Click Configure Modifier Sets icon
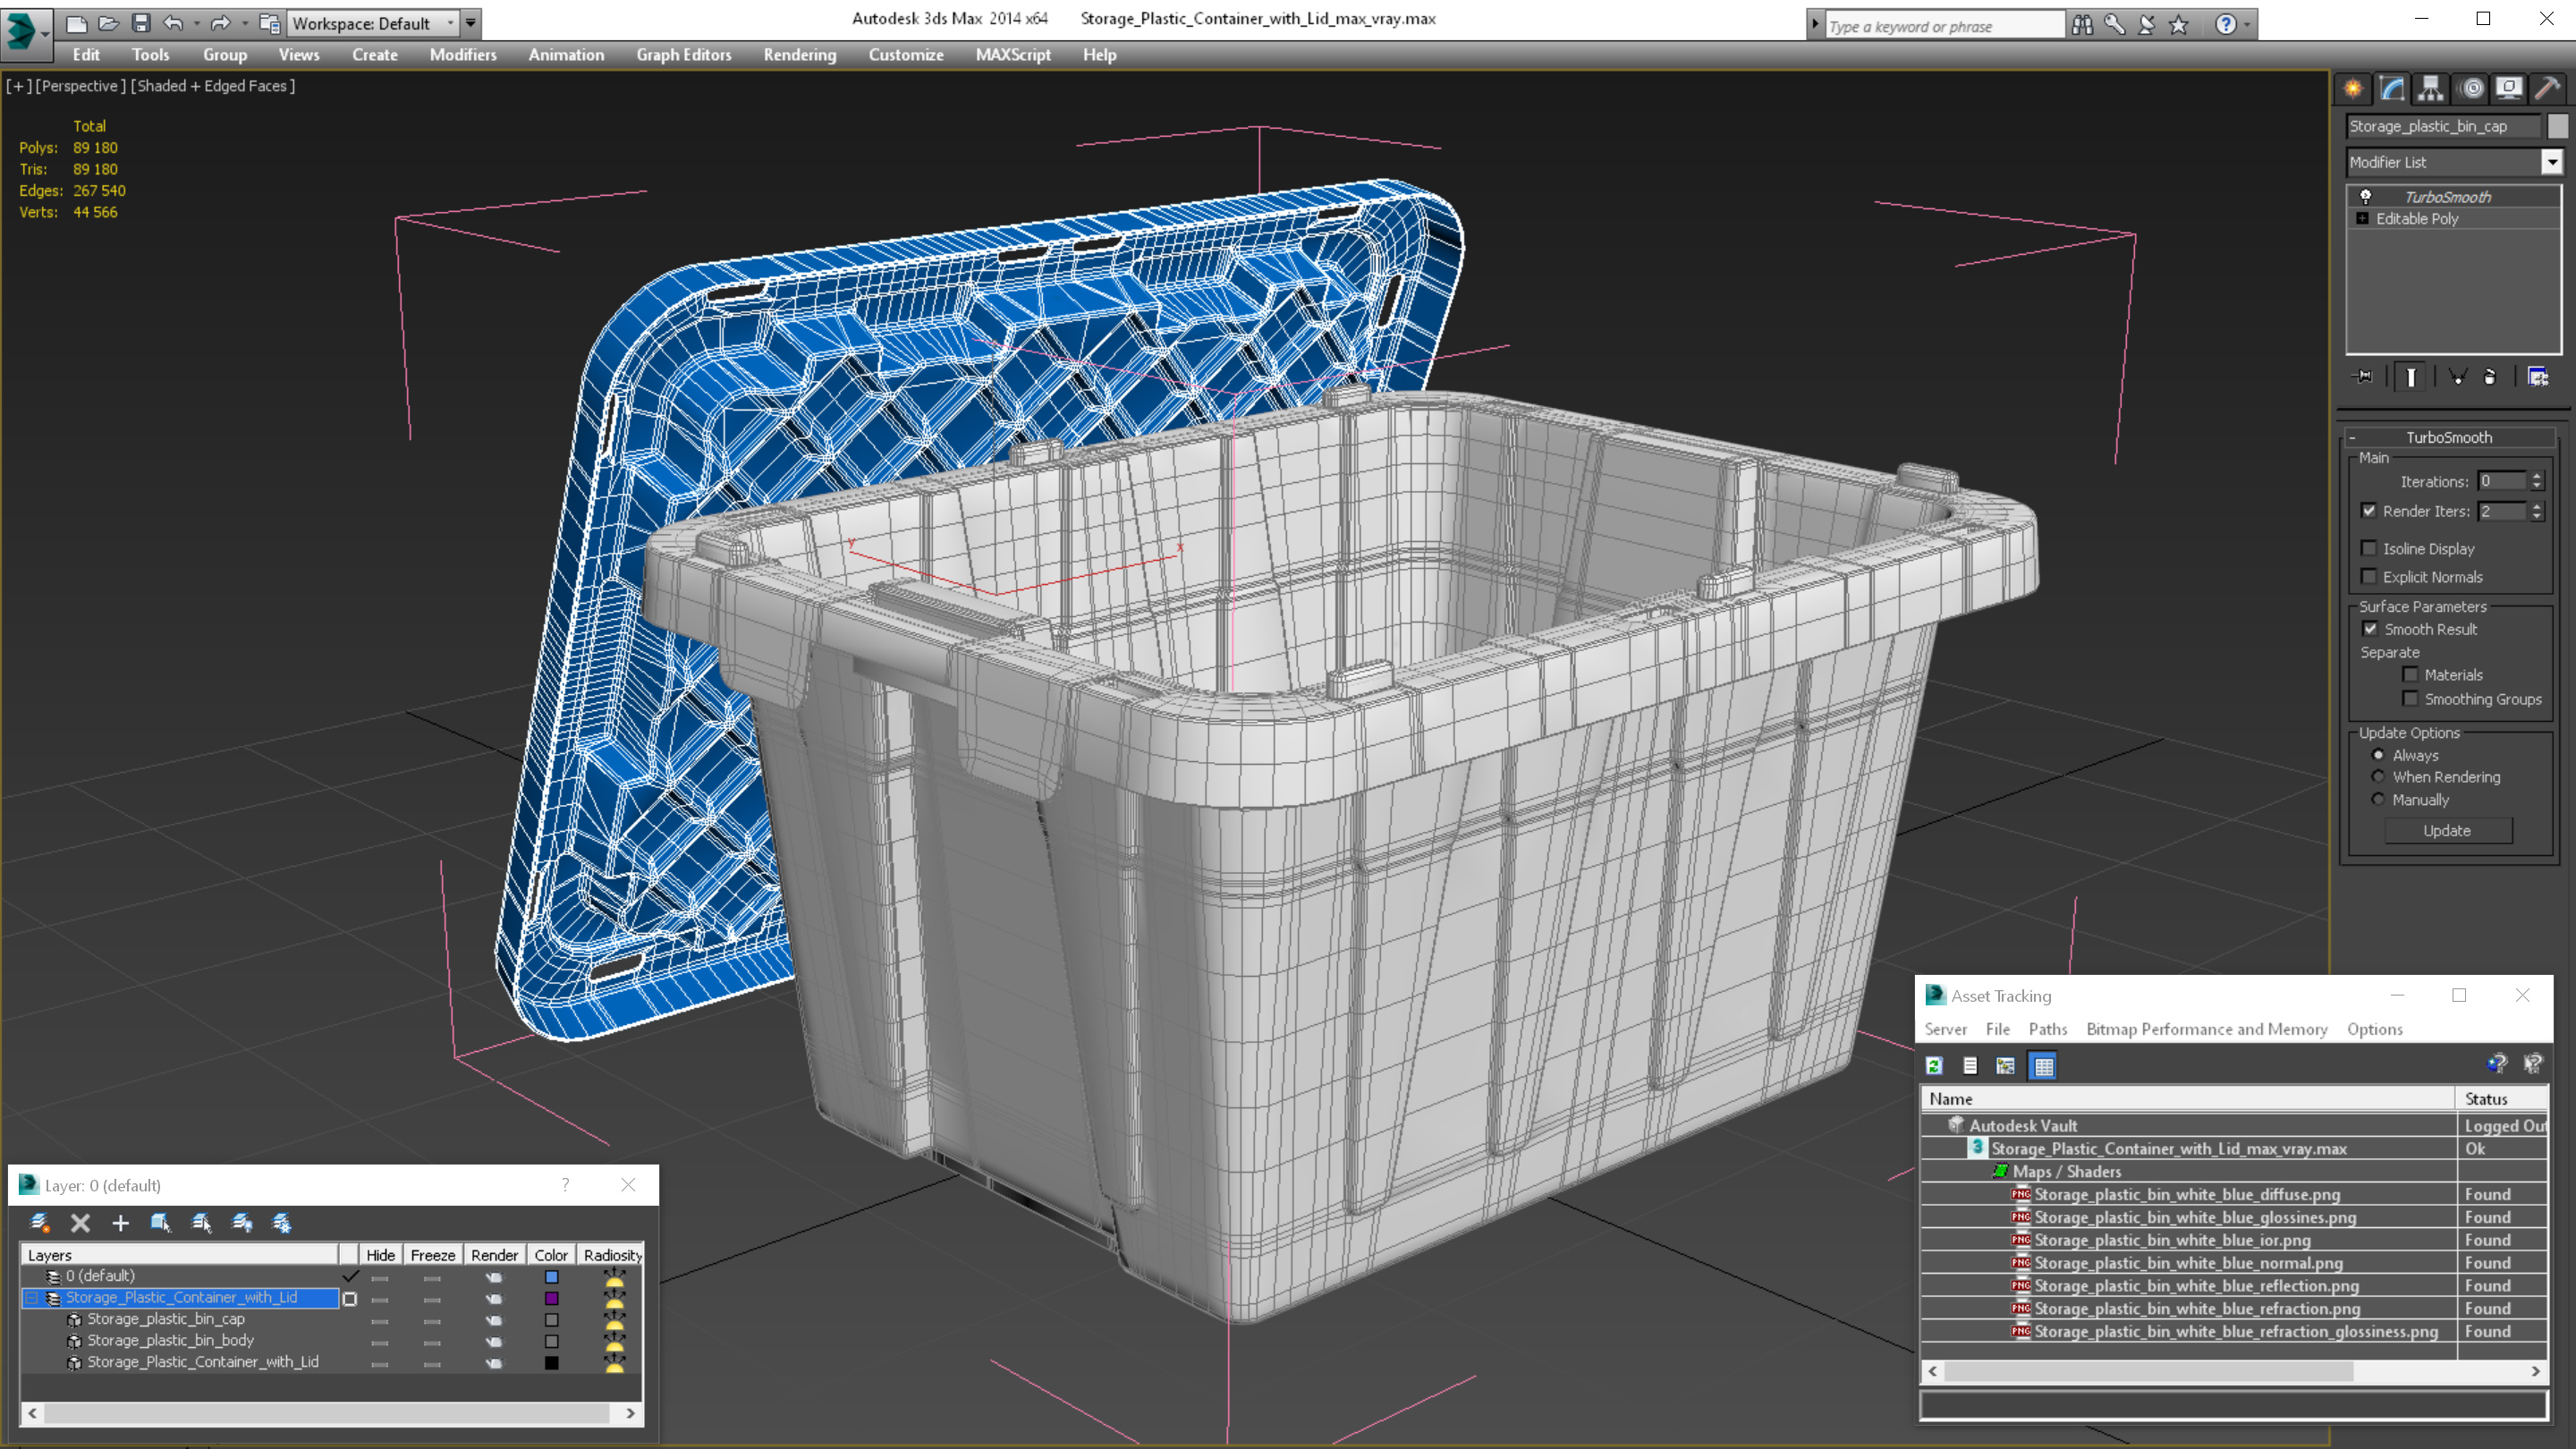Image resolution: width=2576 pixels, height=1449 pixels. (x=2537, y=377)
